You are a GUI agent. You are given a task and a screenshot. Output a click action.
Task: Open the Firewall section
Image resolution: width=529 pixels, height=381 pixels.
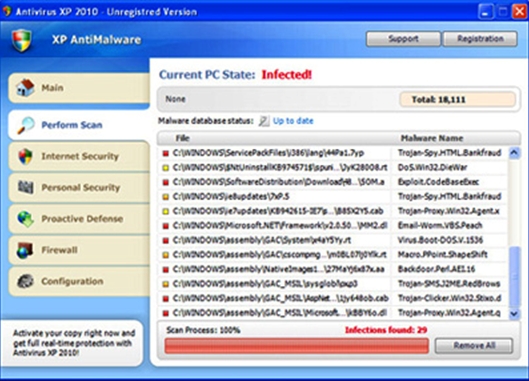[79, 250]
